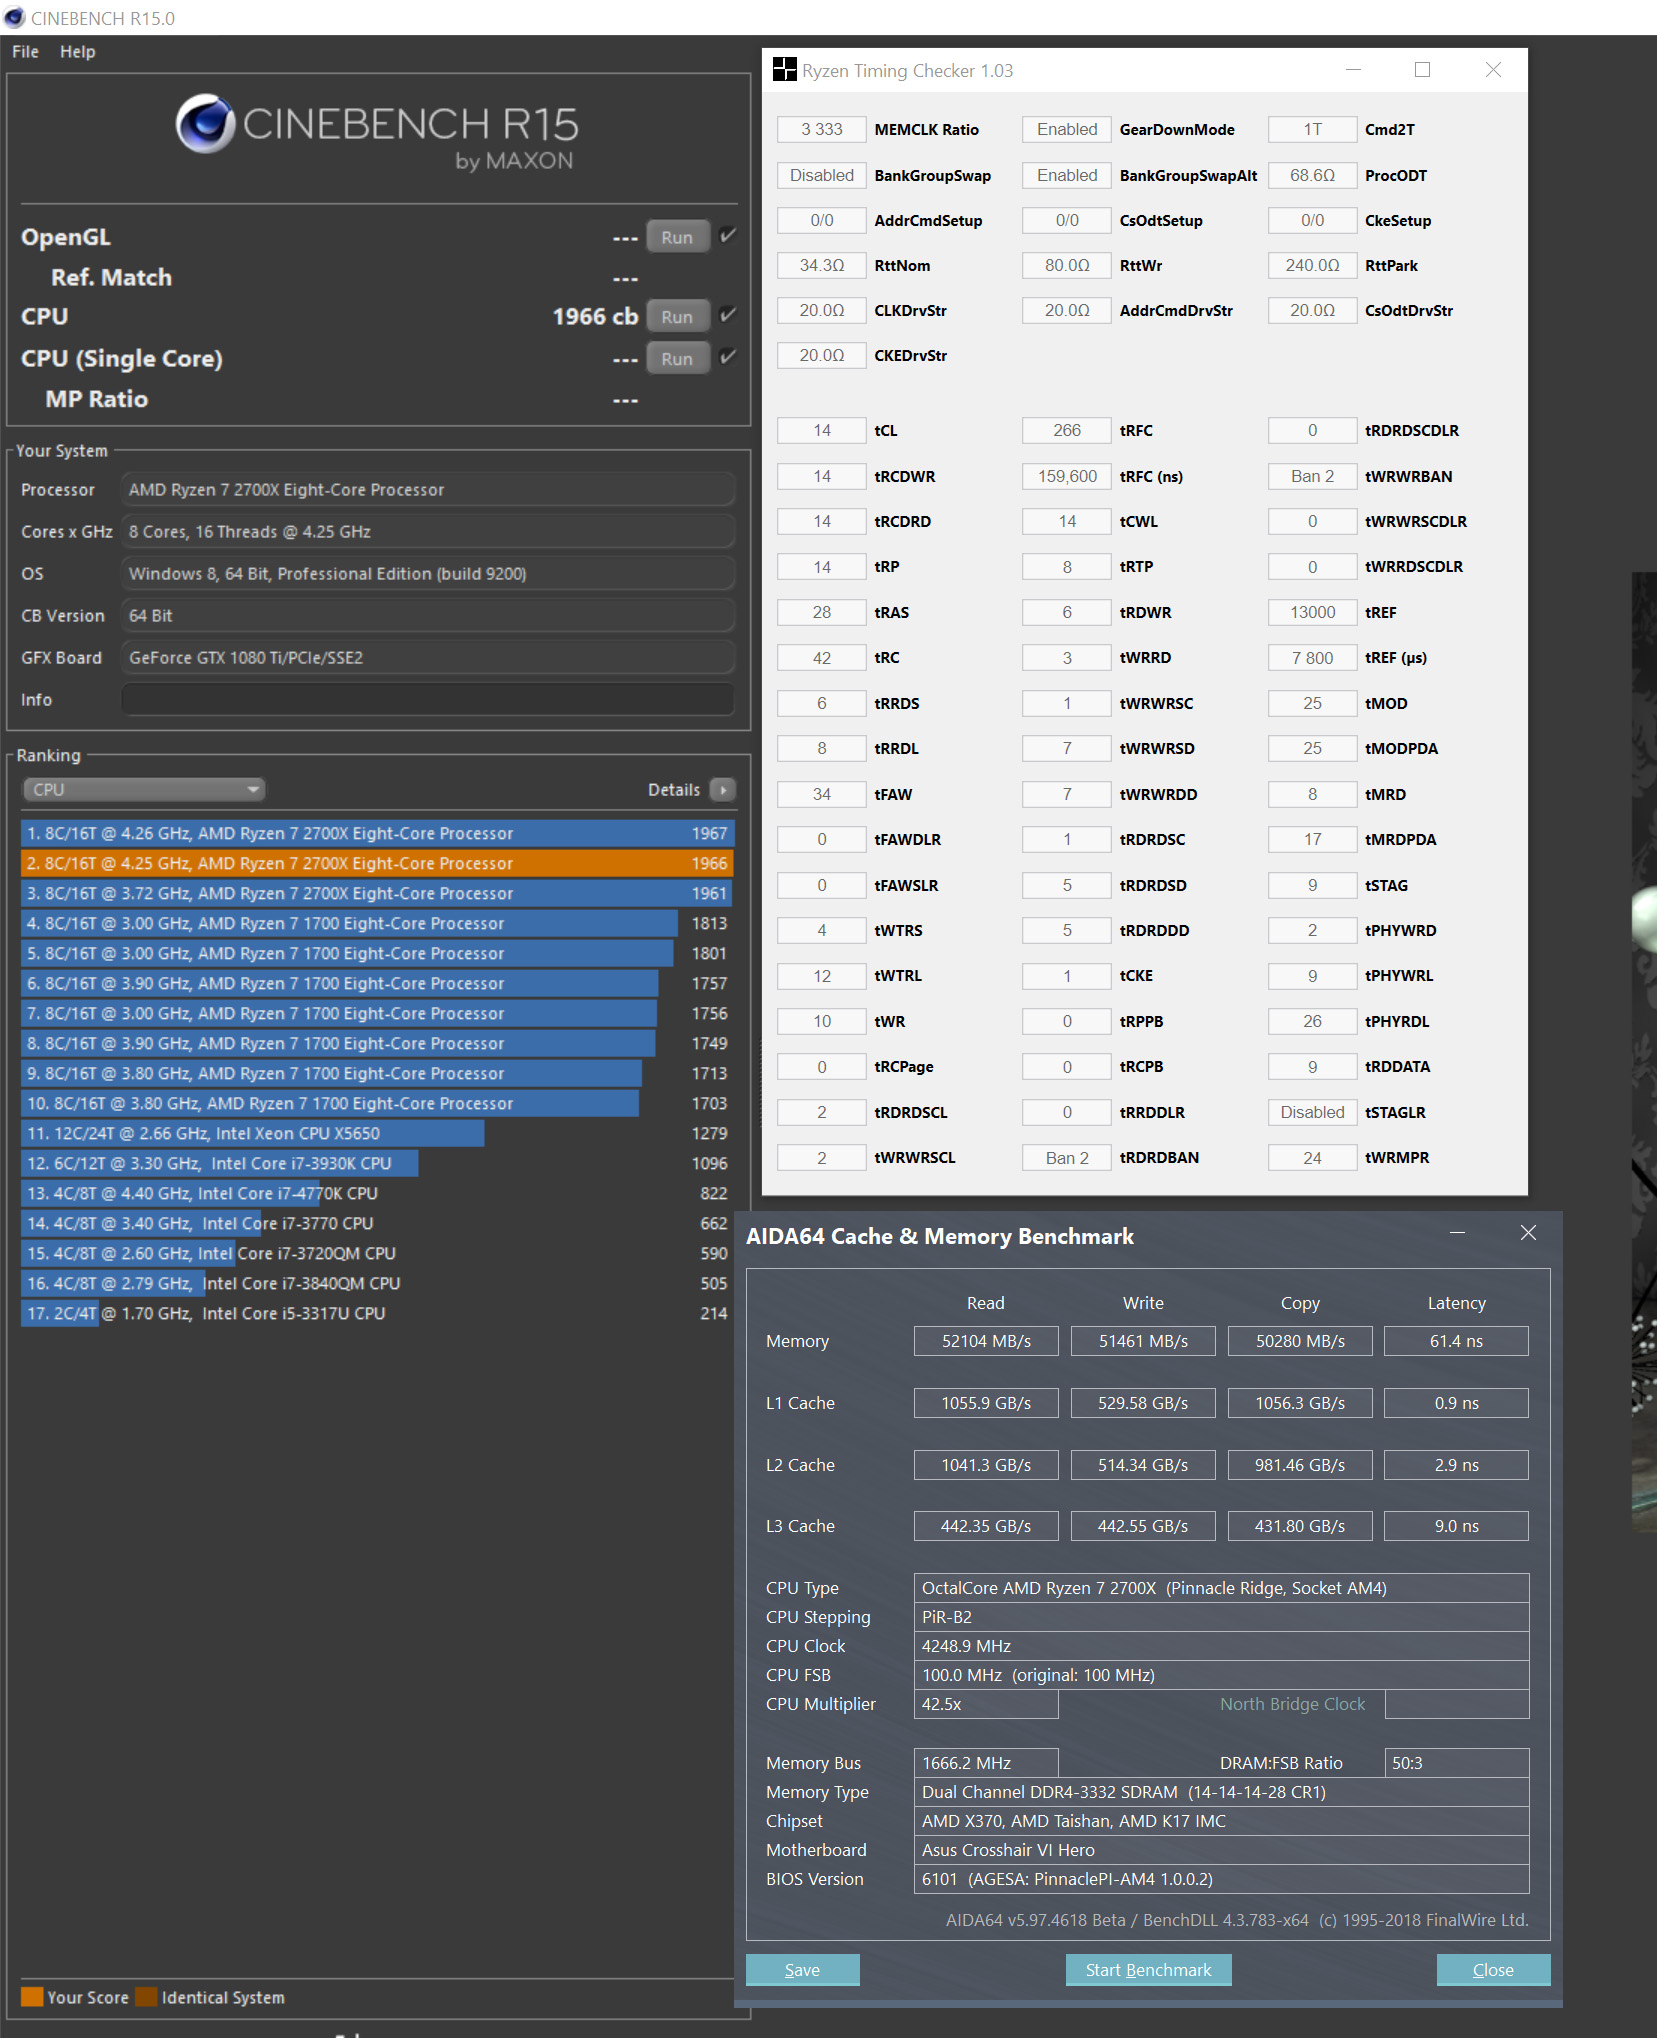Click the empty North Bridge Clock field

pyautogui.click(x=1456, y=1704)
